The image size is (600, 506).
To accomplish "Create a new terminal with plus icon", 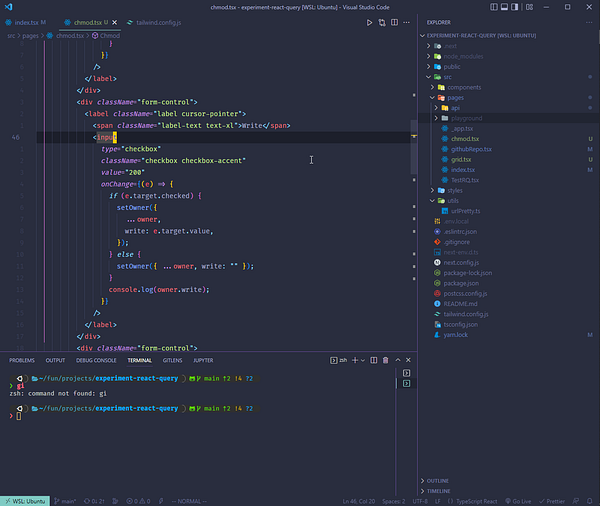I will point(355,360).
